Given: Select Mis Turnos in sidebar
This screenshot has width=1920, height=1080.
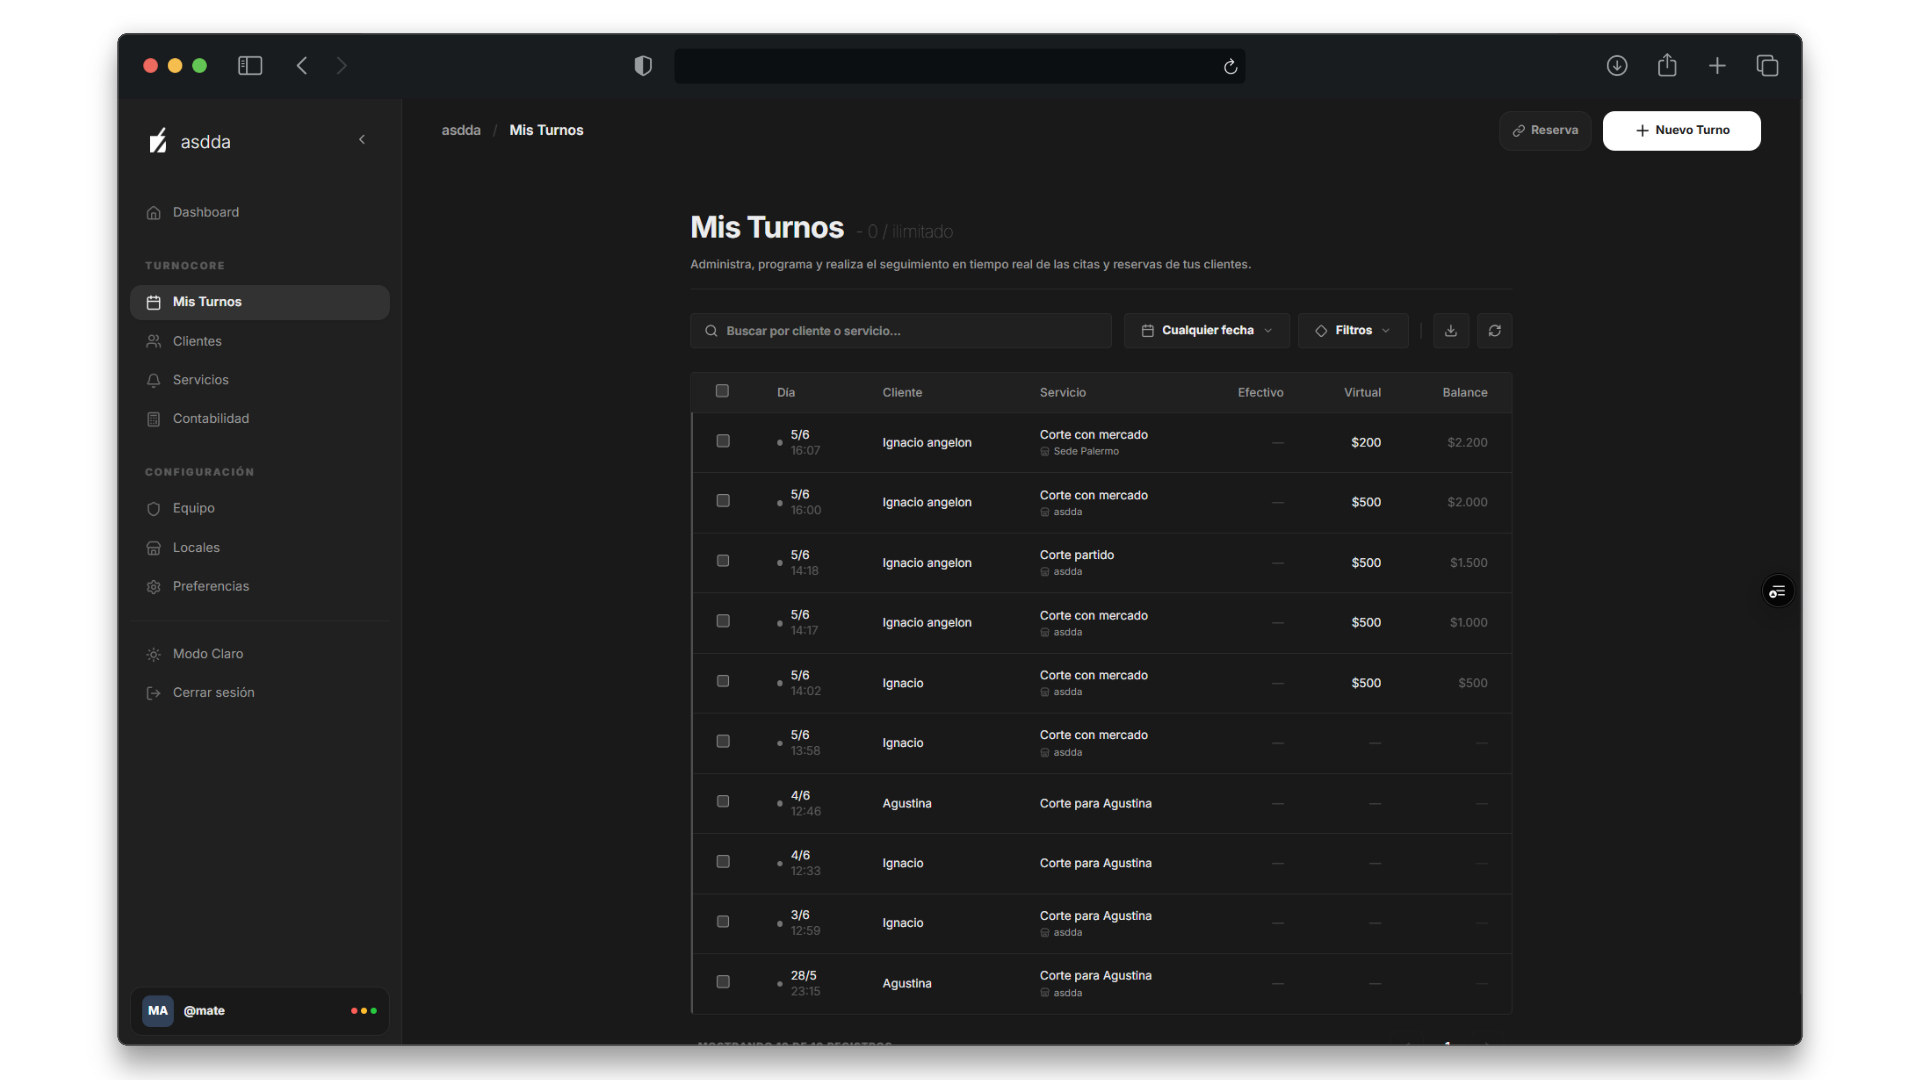Looking at the screenshot, I should point(260,302).
